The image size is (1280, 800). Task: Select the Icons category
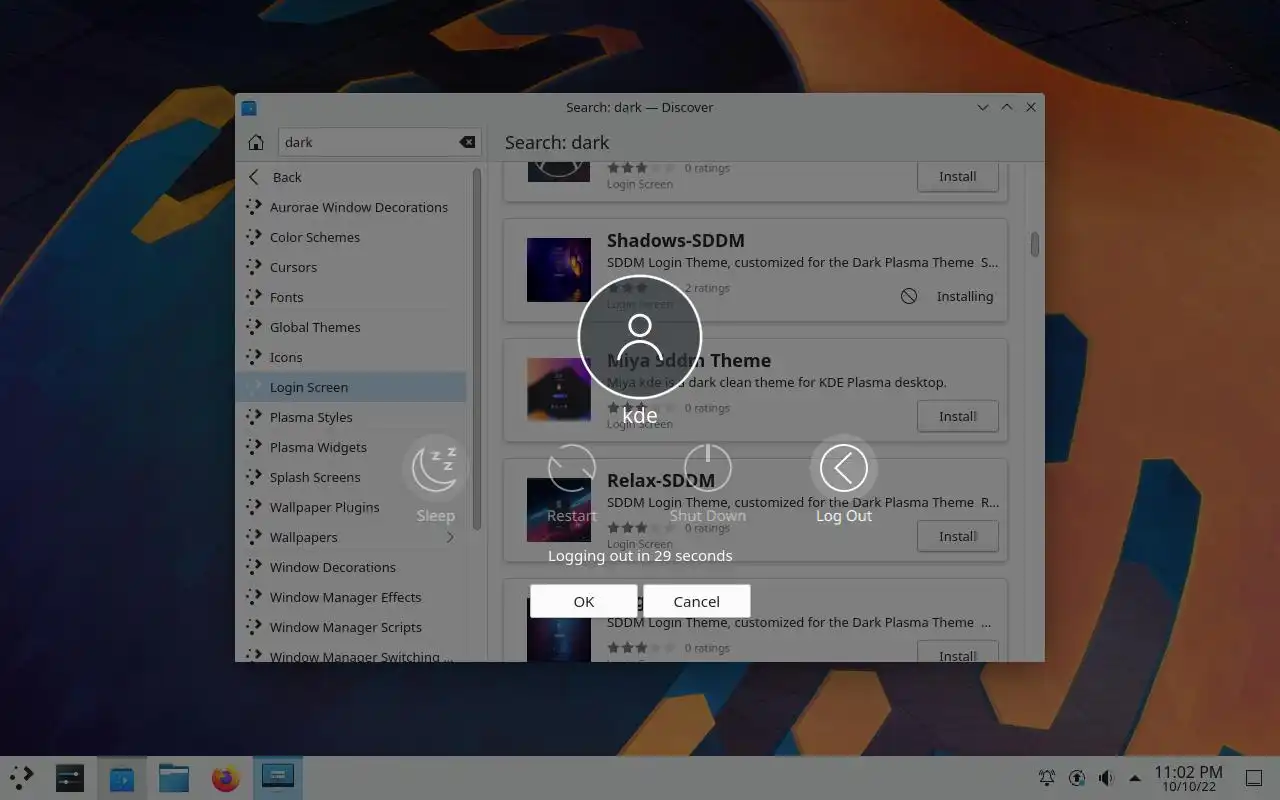(351, 357)
